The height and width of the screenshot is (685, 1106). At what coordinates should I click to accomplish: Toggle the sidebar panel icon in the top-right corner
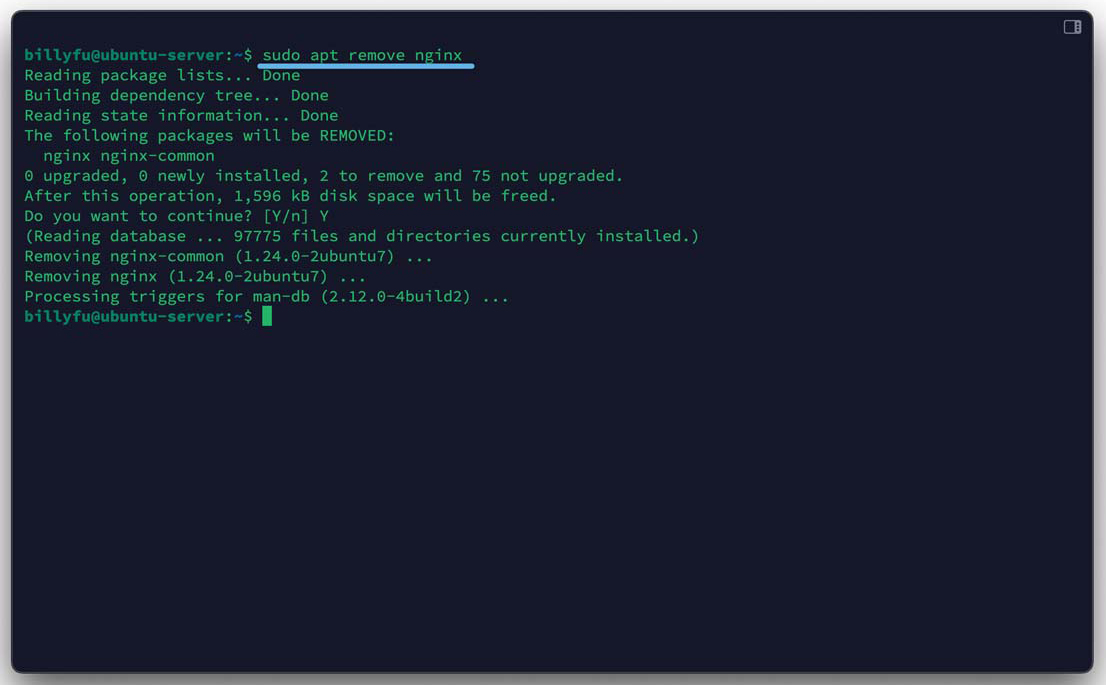coord(1072,27)
